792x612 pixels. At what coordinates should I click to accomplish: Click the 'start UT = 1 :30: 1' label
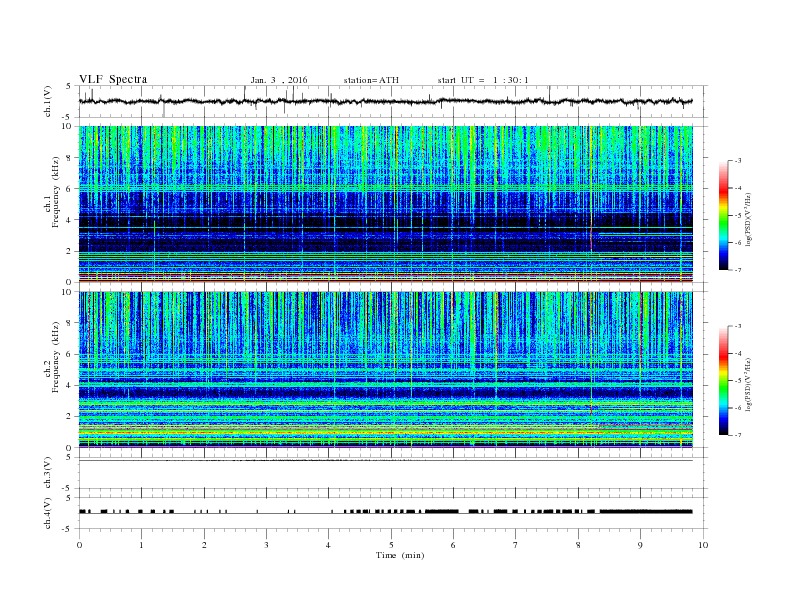point(483,80)
